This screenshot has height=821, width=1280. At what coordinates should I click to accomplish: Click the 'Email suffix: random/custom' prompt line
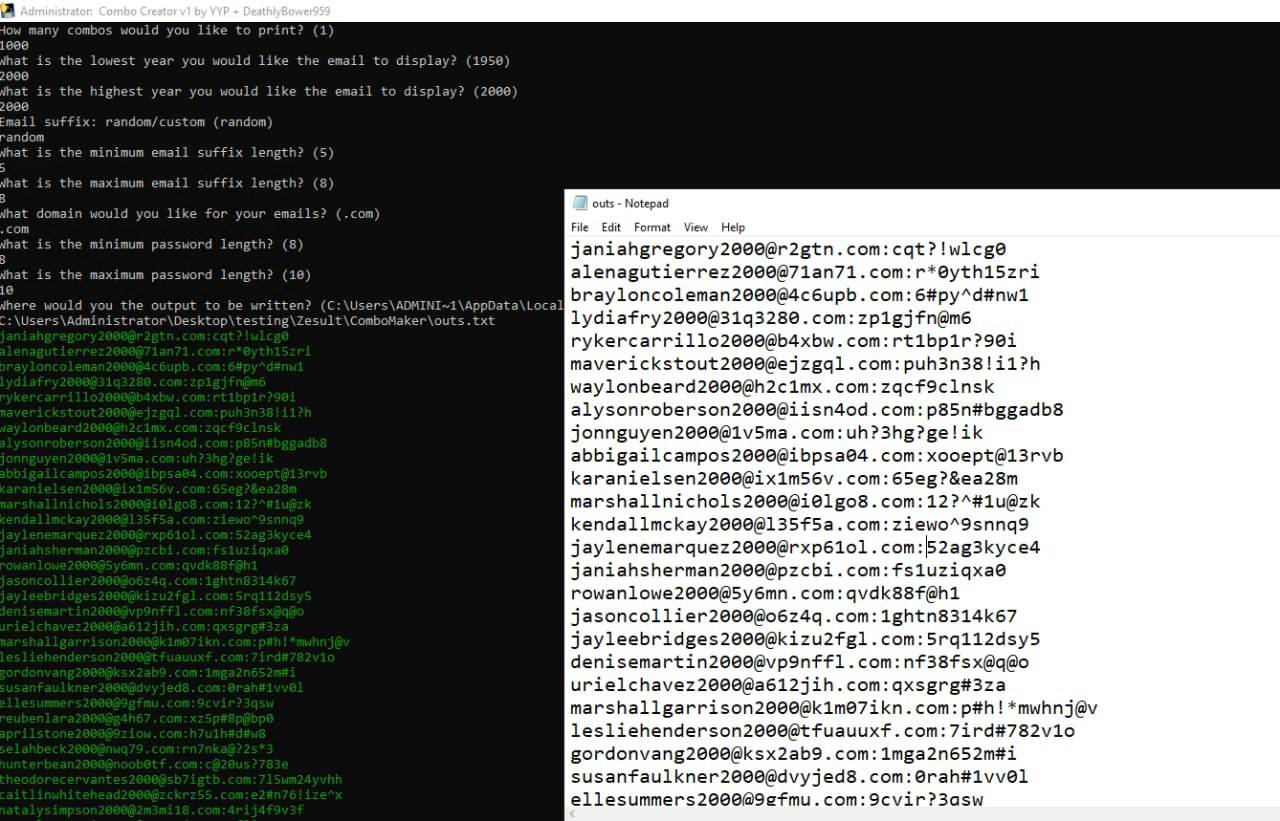(x=136, y=122)
